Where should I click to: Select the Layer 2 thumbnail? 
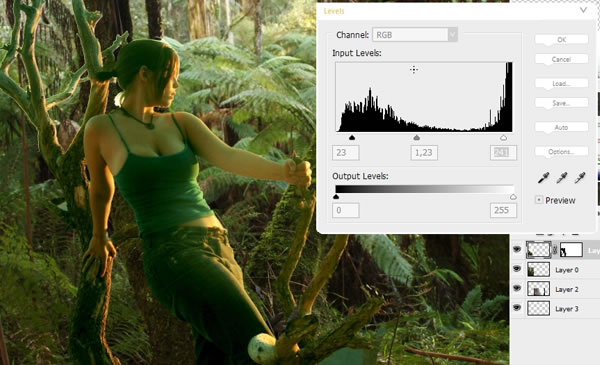pos(538,289)
